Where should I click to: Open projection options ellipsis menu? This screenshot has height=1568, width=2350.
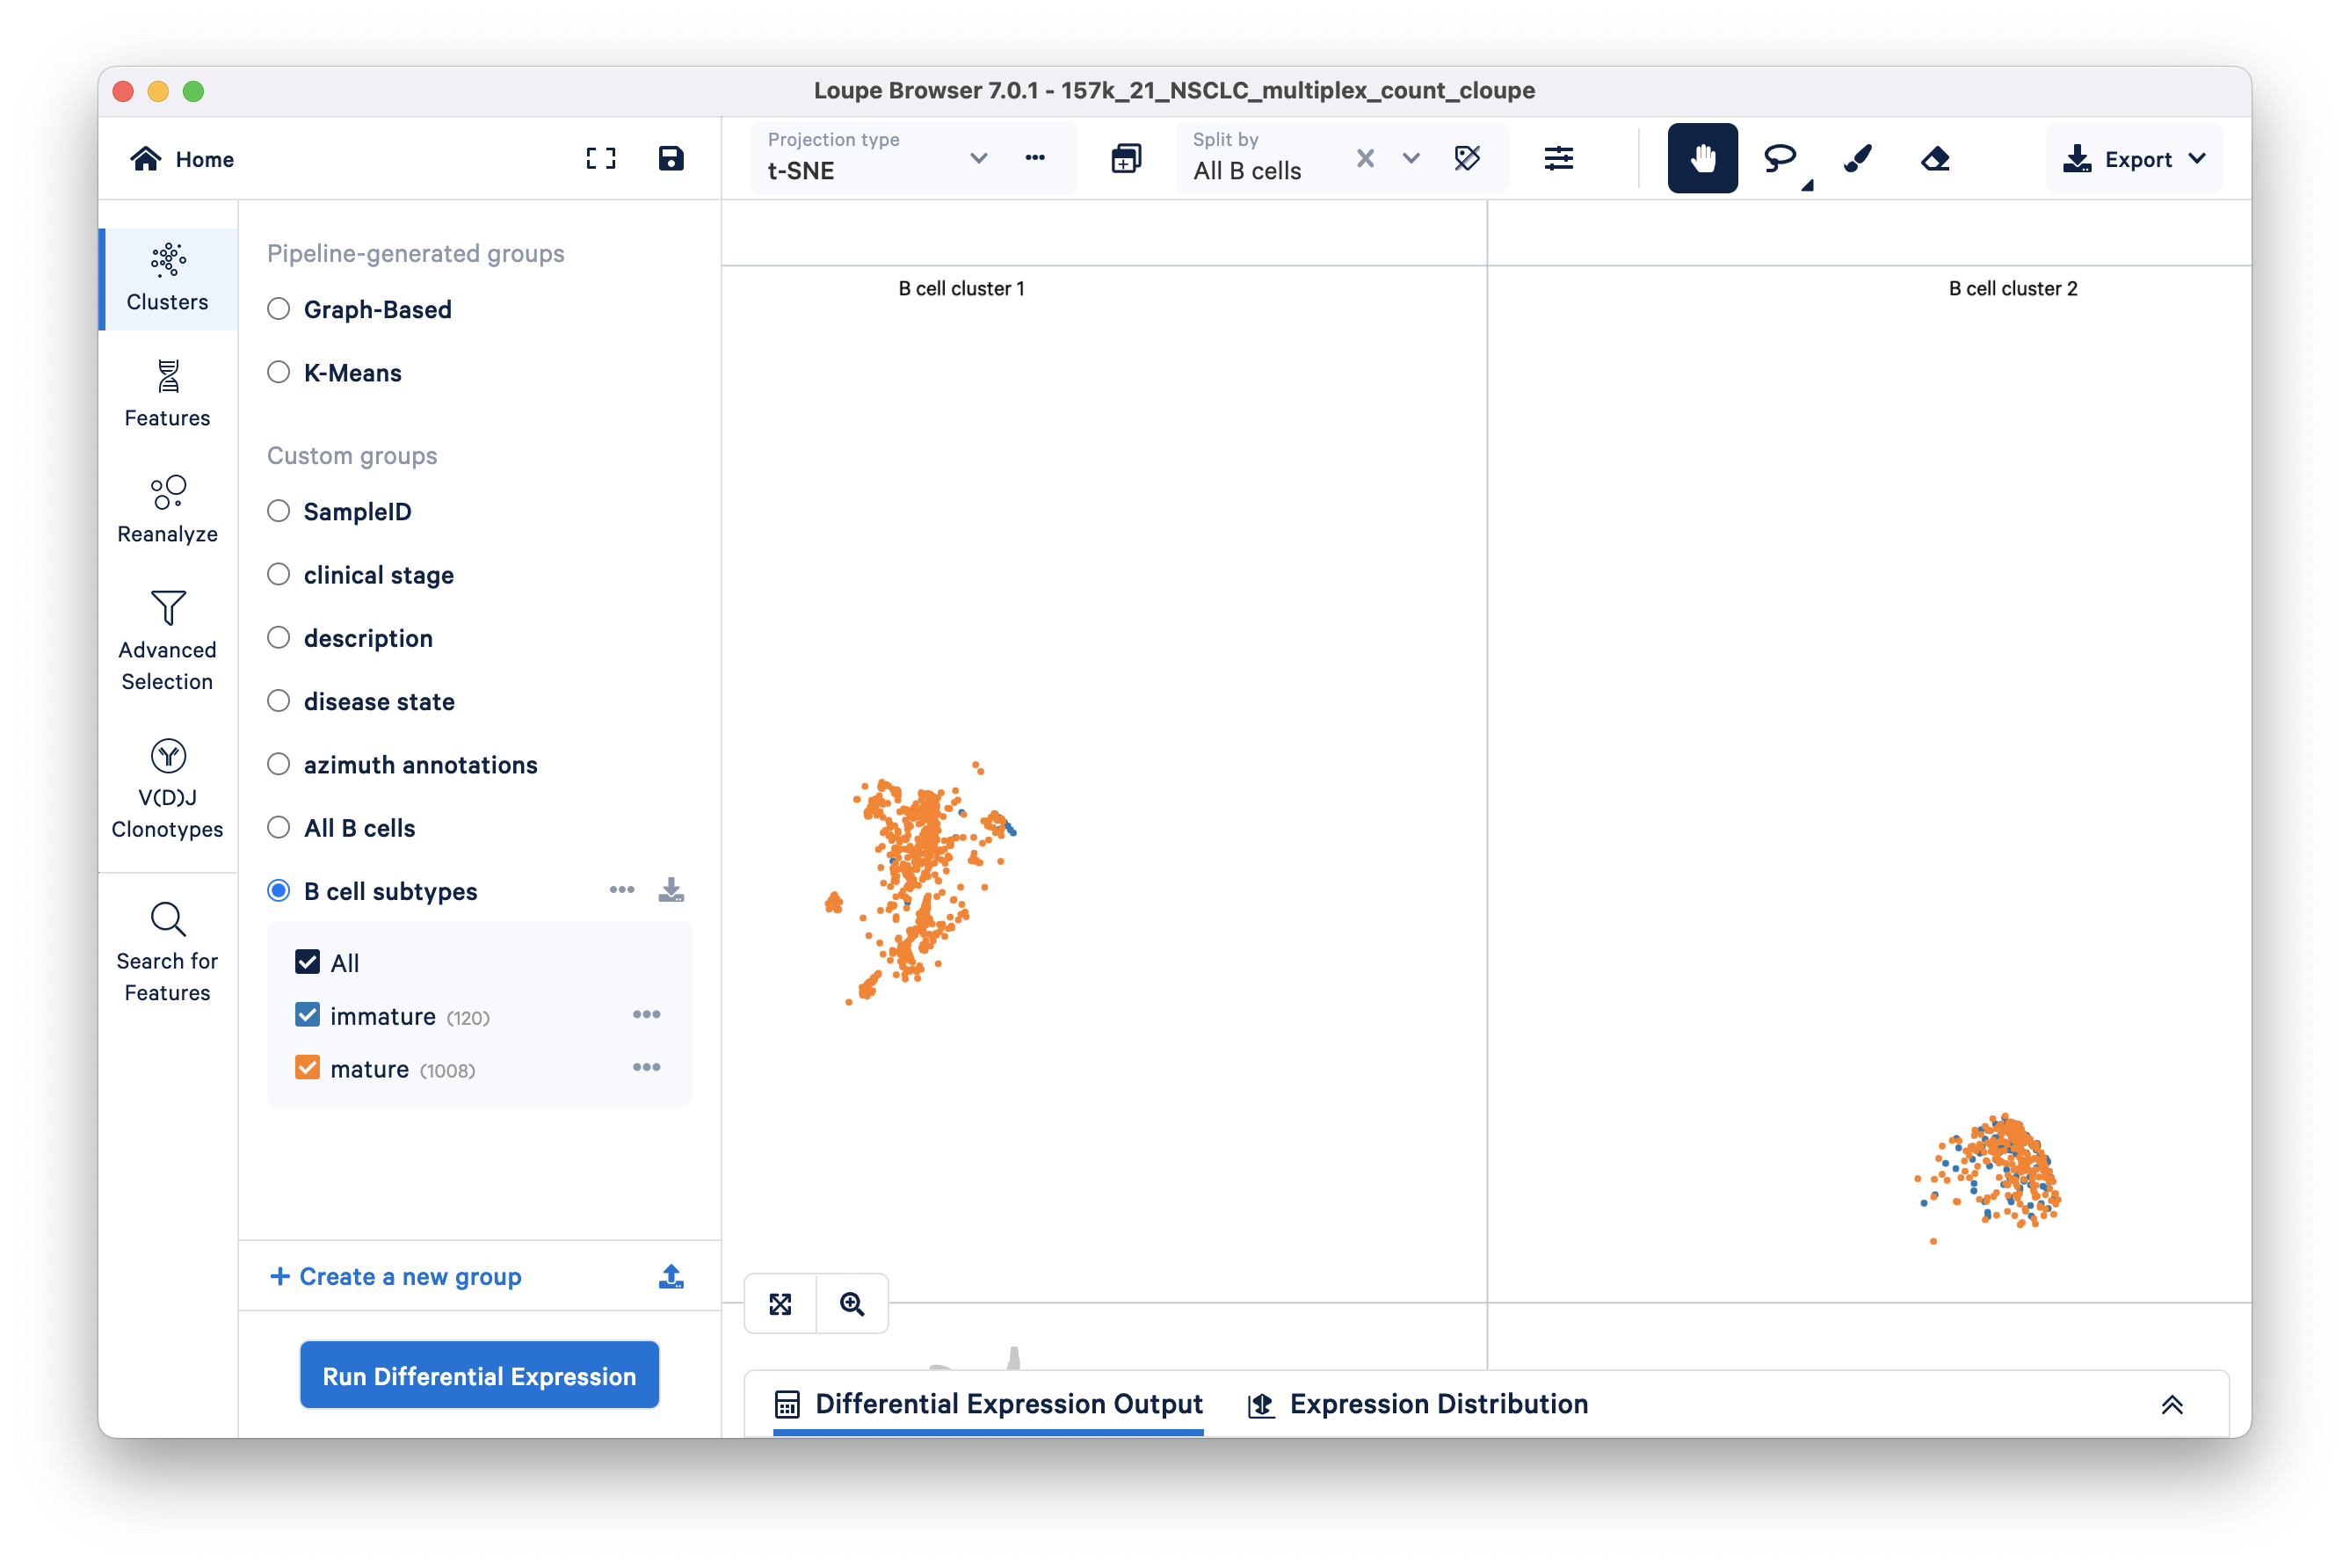pos(1035,158)
